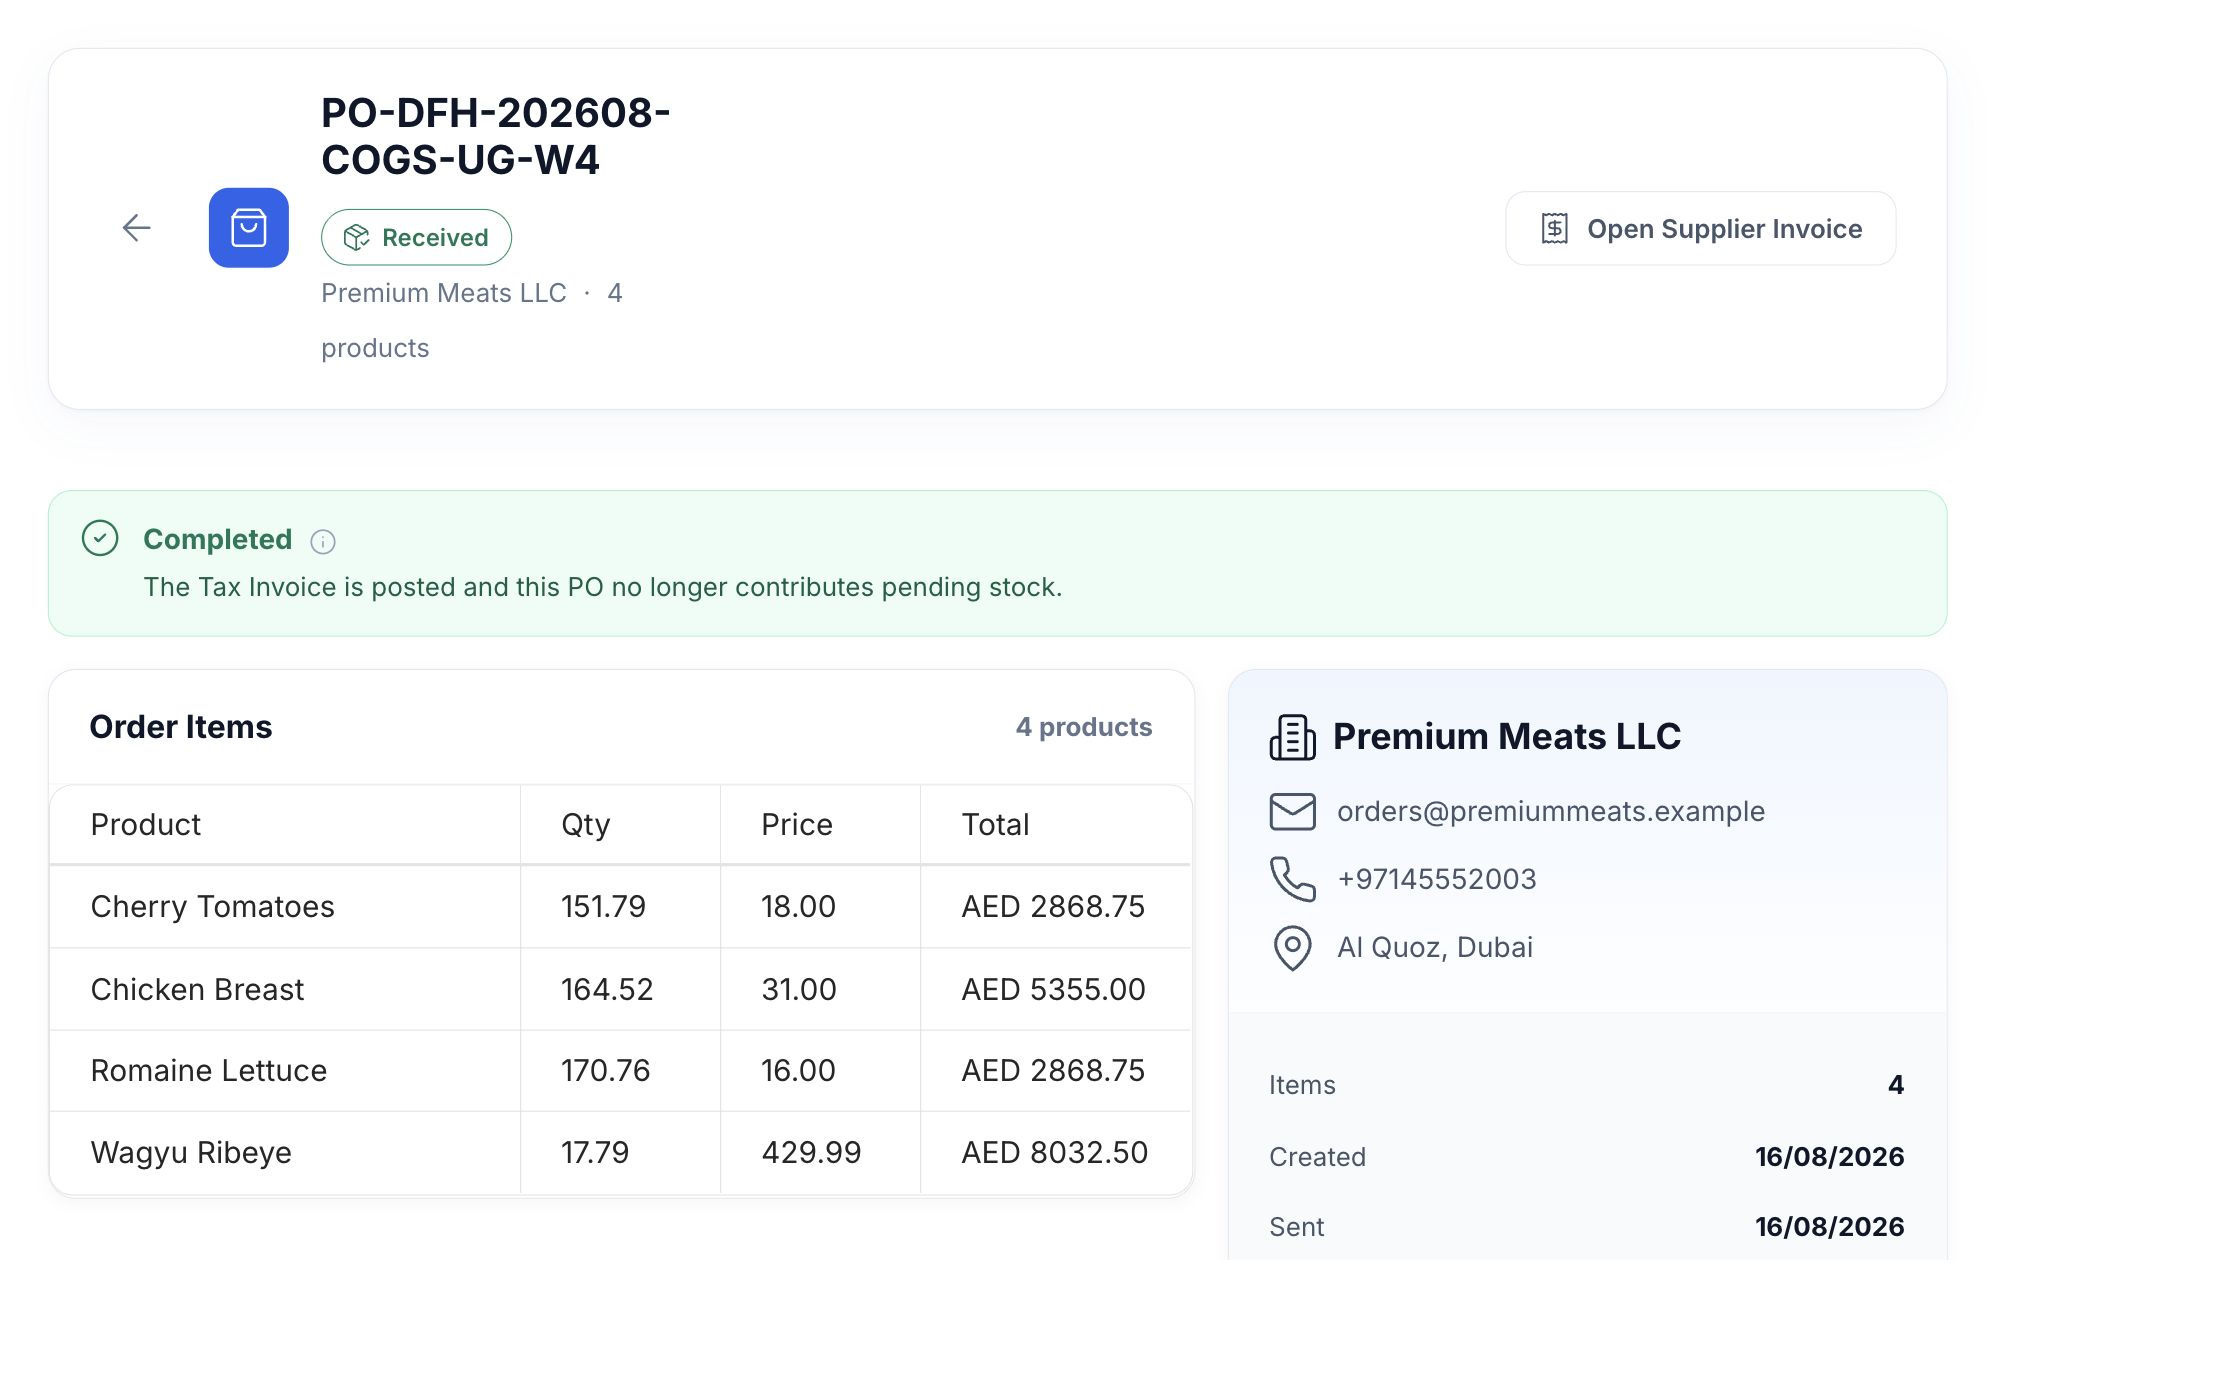Select the Romaine Lettuce row
The image size is (2218, 1400).
(x=621, y=1070)
